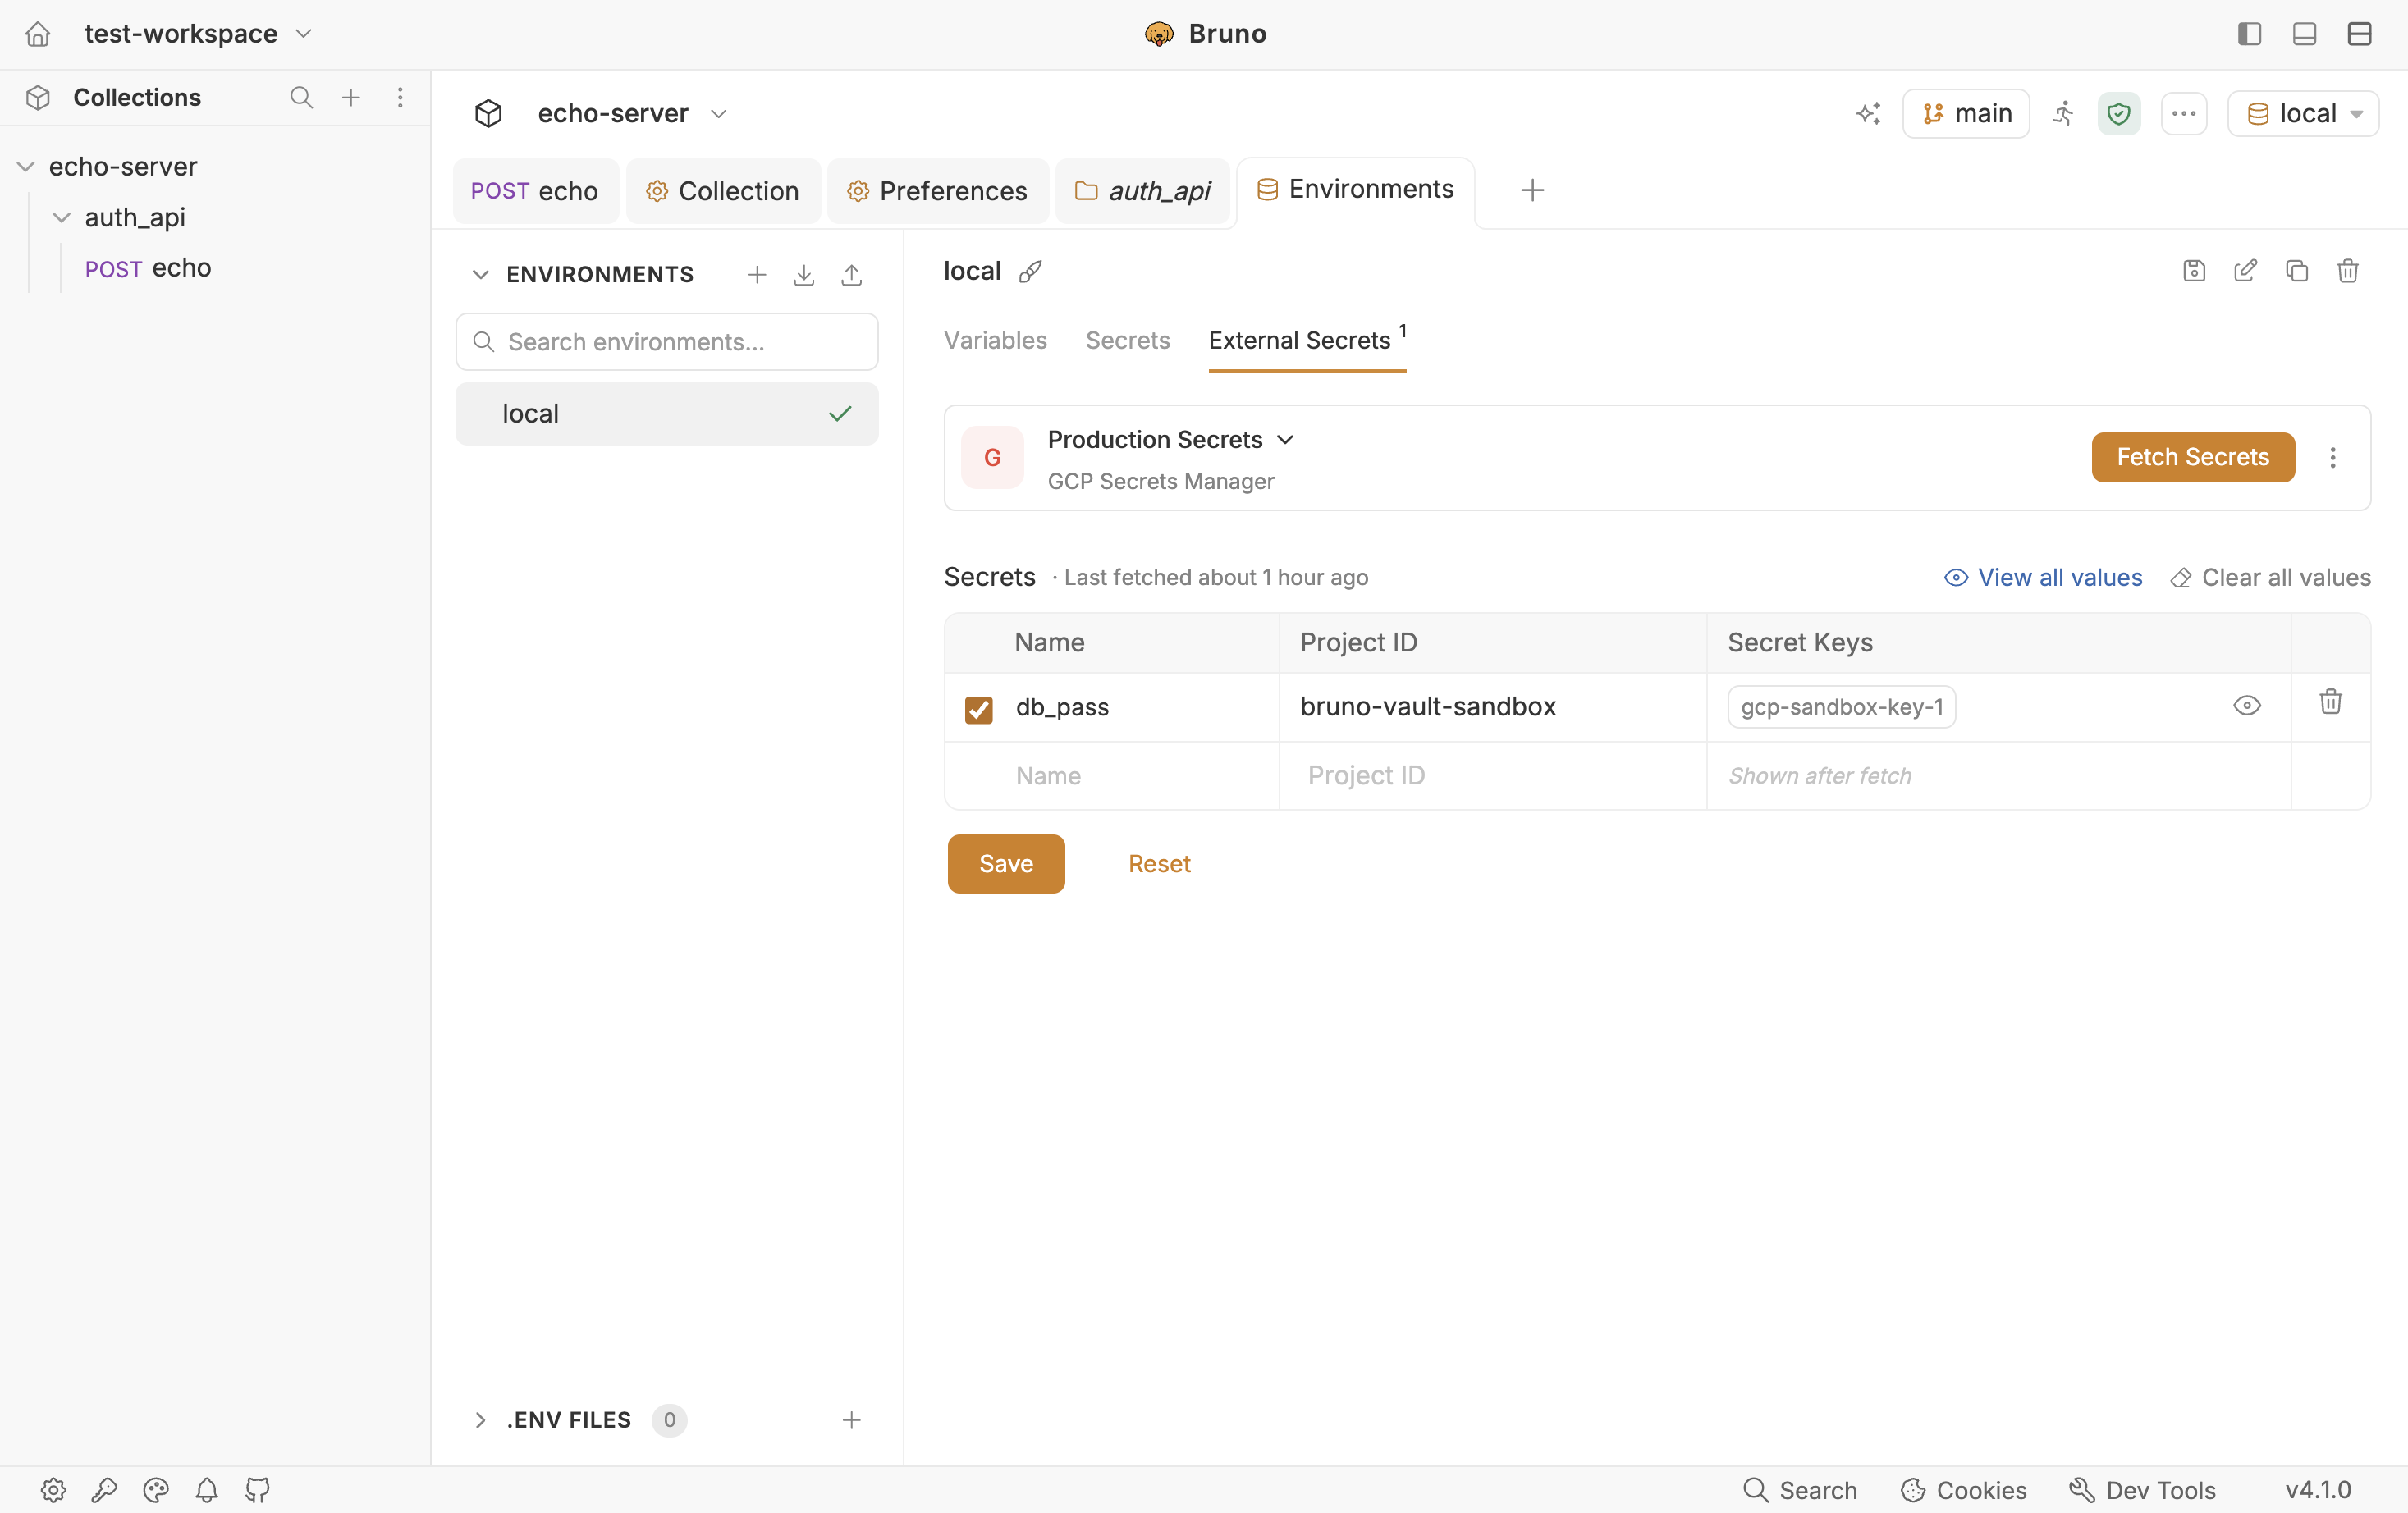Collapse the ENVIRONMENTS section
The height and width of the screenshot is (1513, 2408).
(x=481, y=274)
